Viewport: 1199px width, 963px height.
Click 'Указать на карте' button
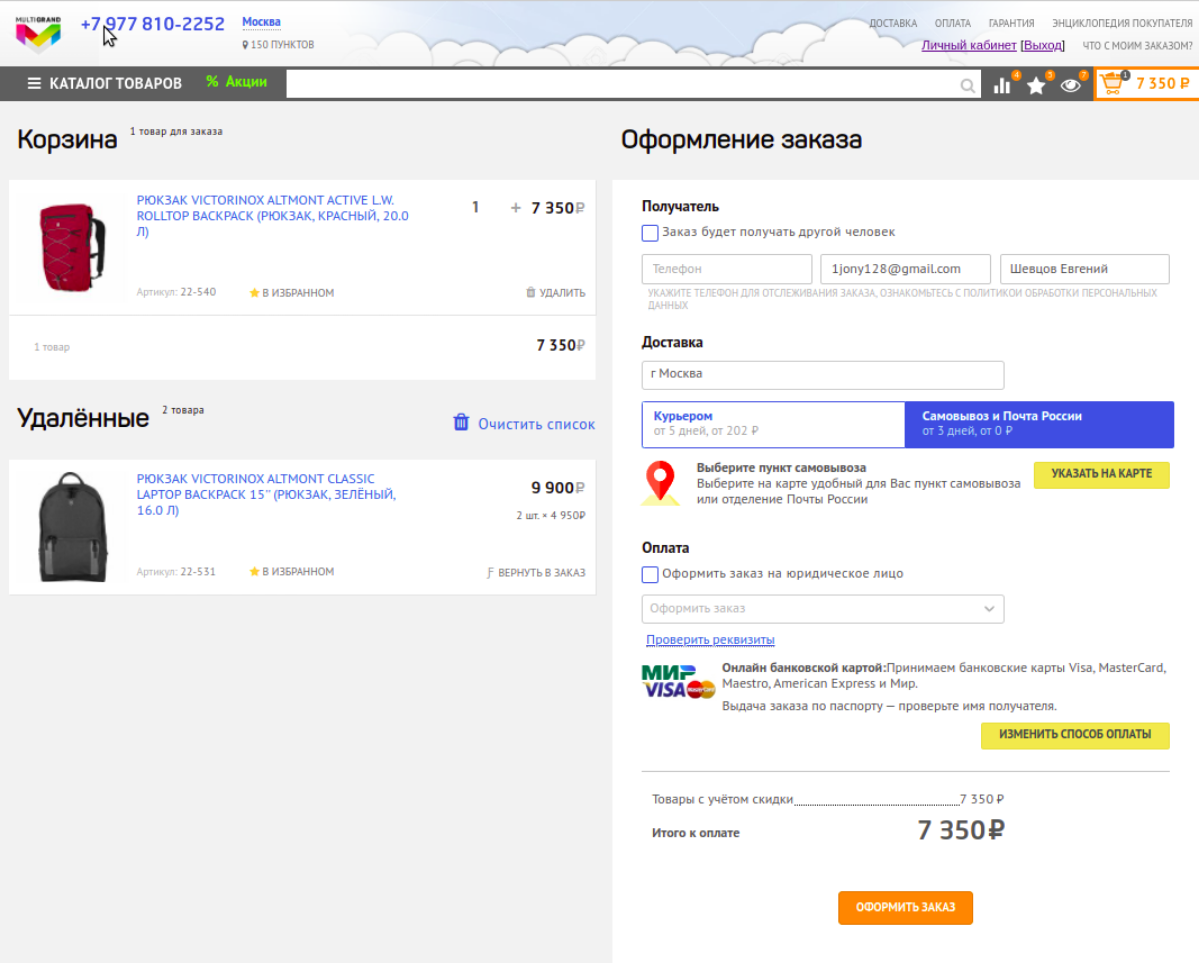tap(1101, 474)
